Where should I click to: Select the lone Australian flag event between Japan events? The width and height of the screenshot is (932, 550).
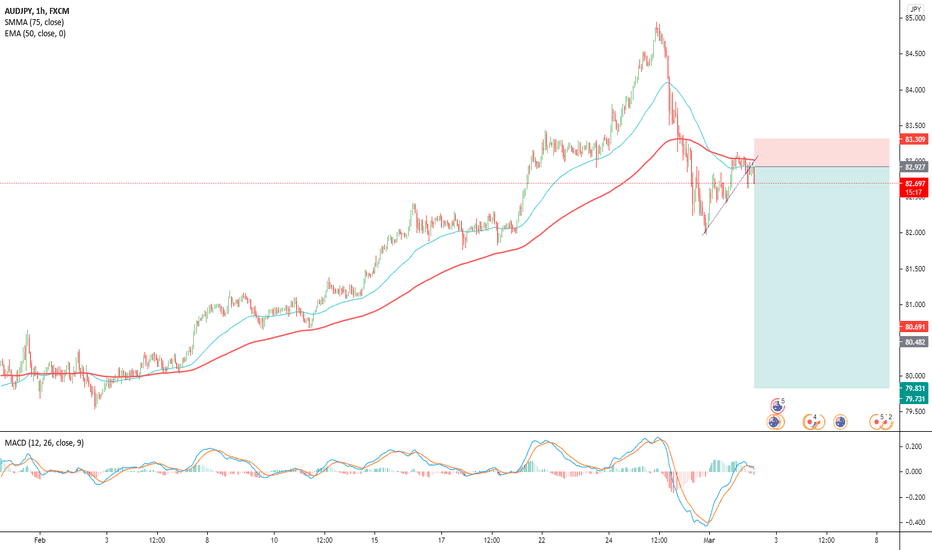pyautogui.click(x=840, y=422)
